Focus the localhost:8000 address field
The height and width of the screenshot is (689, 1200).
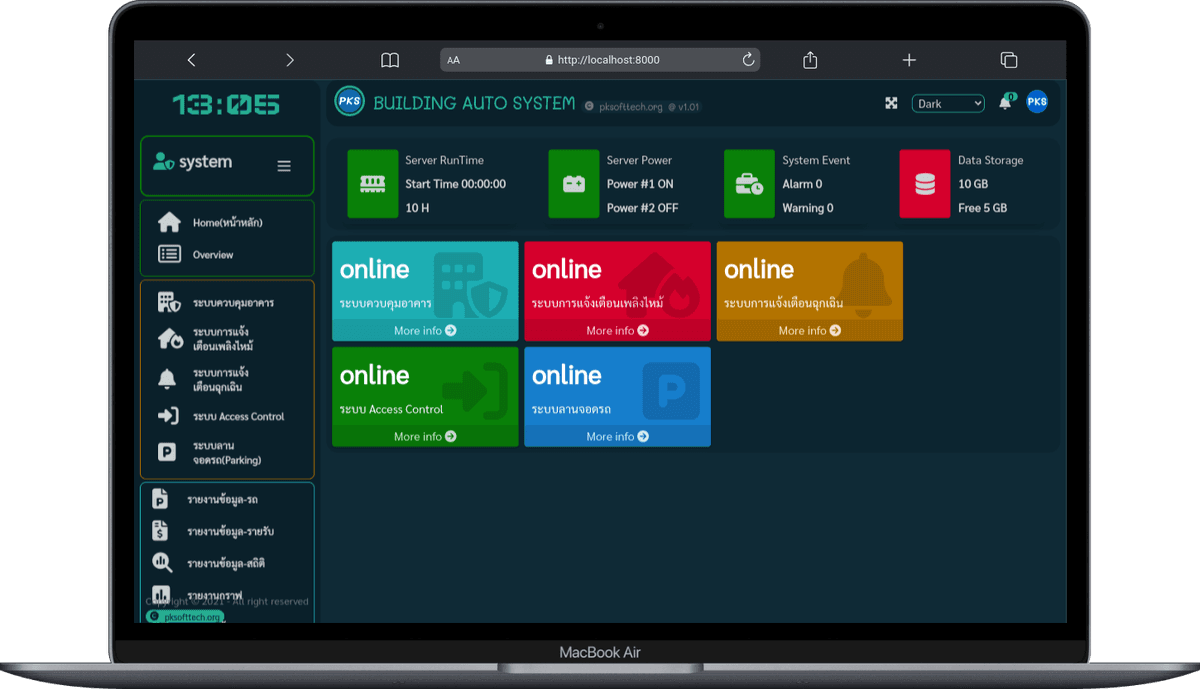[600, 60]
